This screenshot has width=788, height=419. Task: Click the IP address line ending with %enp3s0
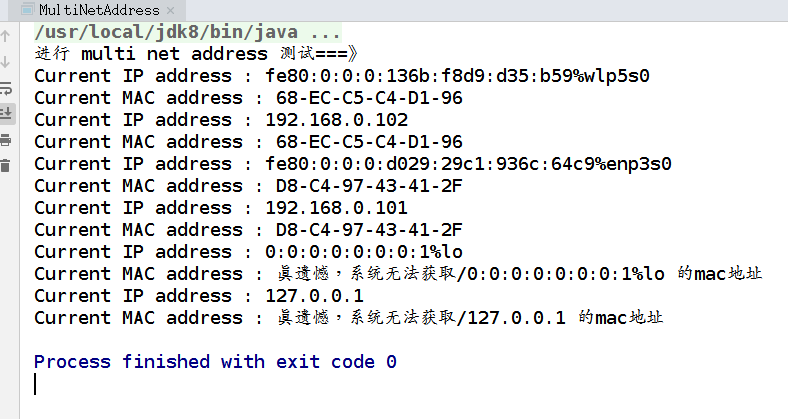point(353,164)
